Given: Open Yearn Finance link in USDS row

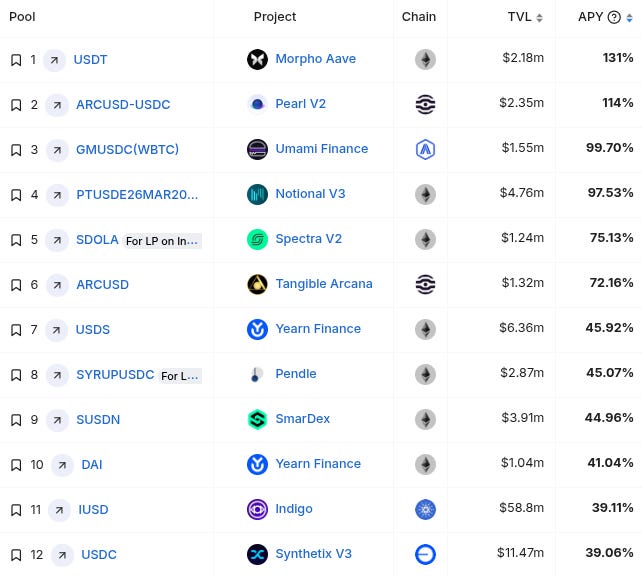Looking at the screenshot, I should tap(318, 329).
